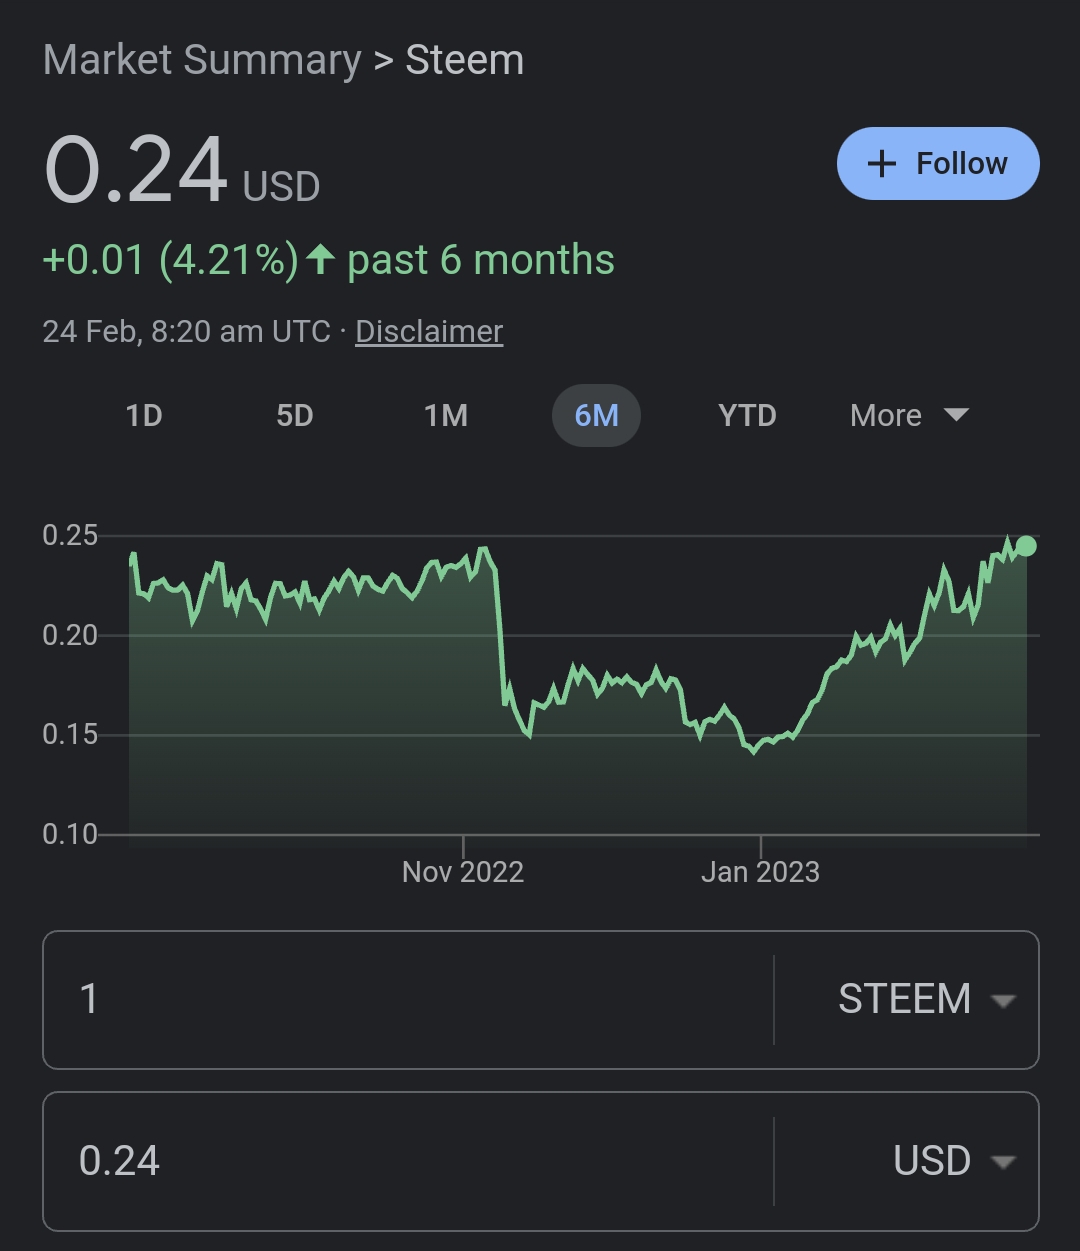Switch chart to 1D range
The height and width of the screenshot is (1251, 1080).
(x=144, y=415)
